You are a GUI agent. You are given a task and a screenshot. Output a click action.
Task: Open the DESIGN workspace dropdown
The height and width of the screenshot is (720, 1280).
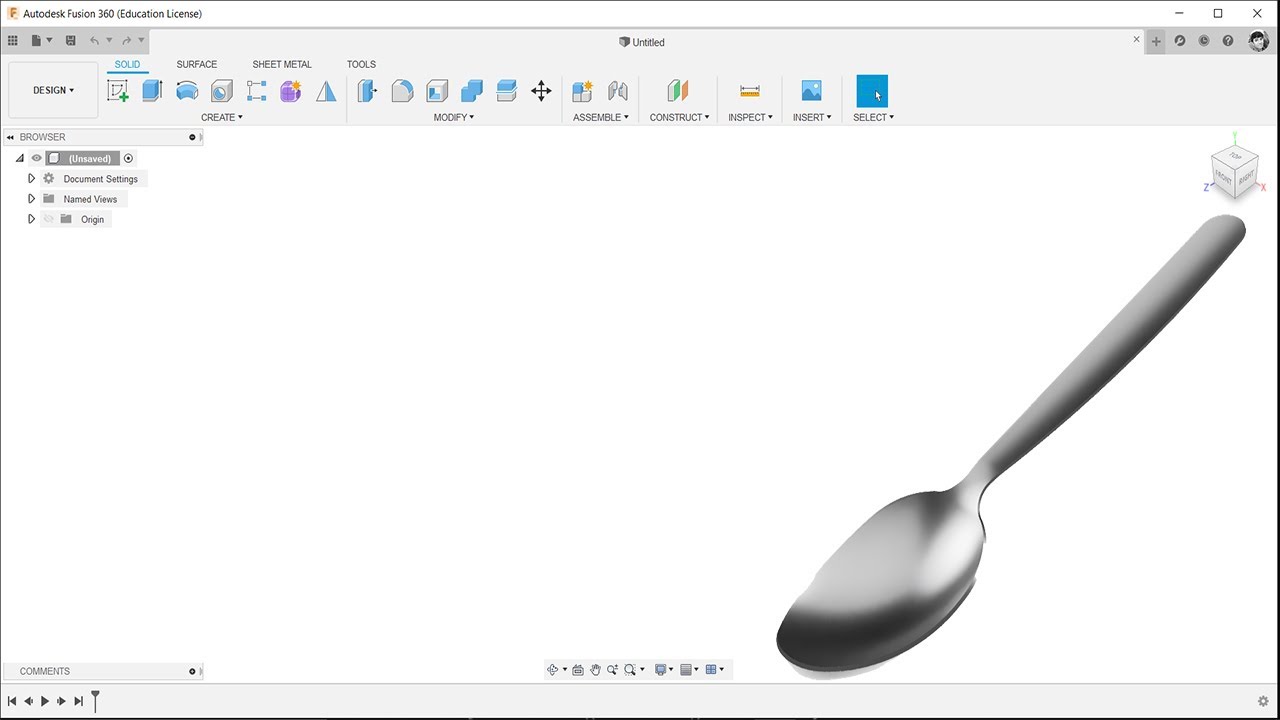coord(53,90)
